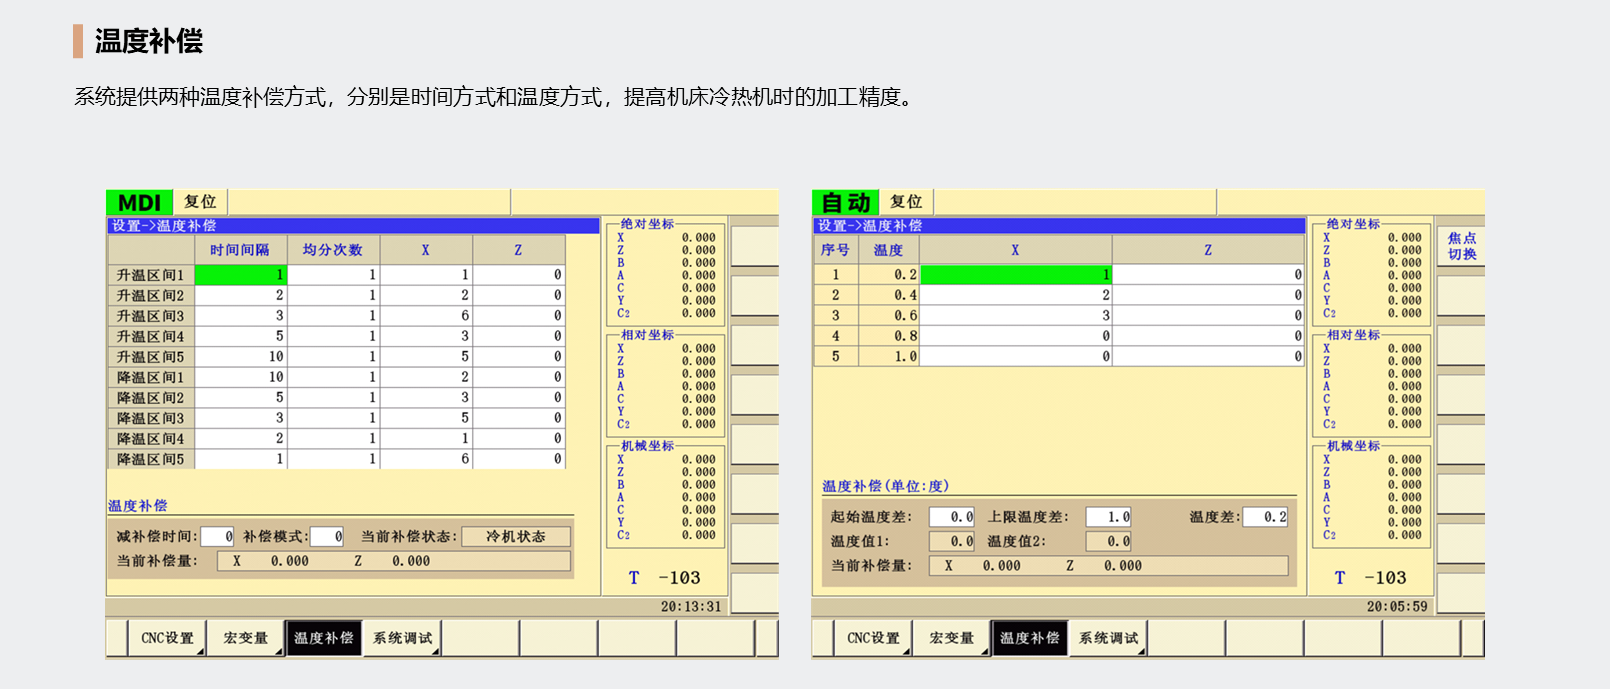Open 宏变量 tab in the MDI screen
This screenshot has height=689, width=1610.
pos(246,638)
